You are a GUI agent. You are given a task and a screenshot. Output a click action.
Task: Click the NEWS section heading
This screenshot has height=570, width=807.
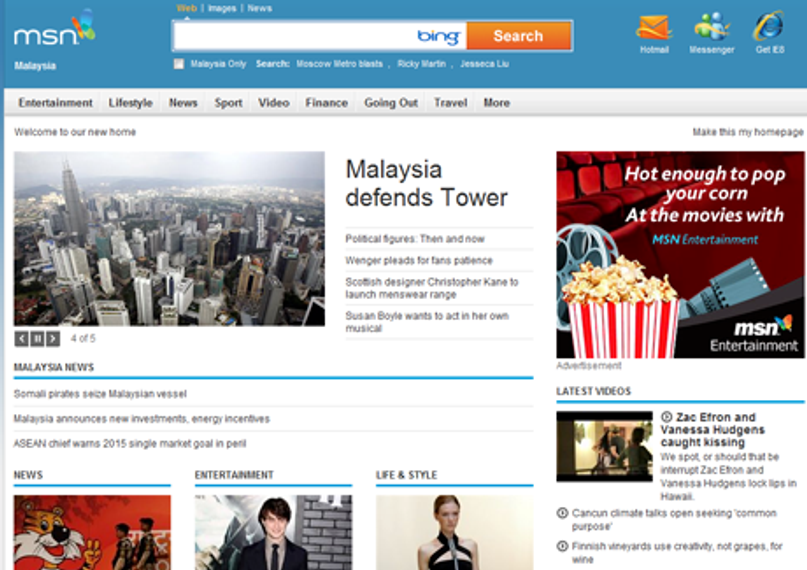click(x=28, y=475)
